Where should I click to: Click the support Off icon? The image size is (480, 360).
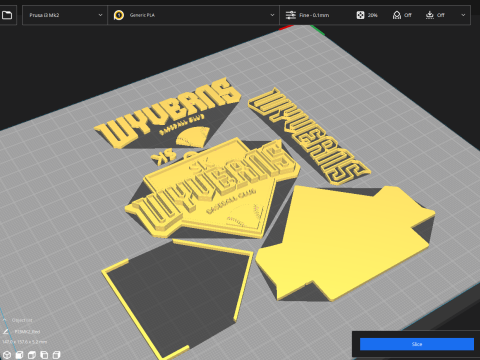click(x=397, y=15)
